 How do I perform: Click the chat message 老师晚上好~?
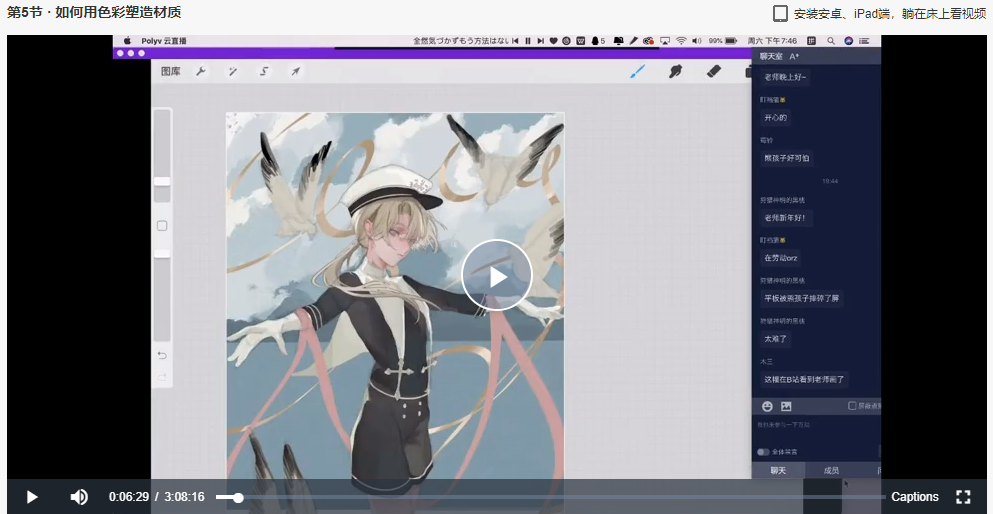[785, 77]
